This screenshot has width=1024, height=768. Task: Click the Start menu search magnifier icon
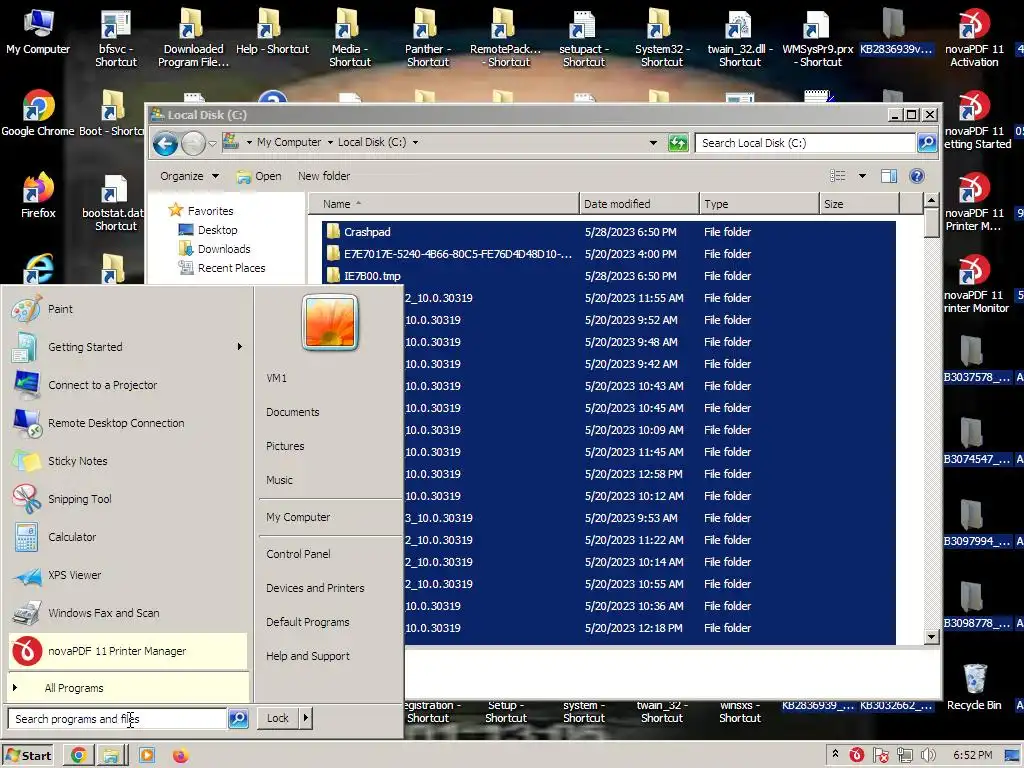pyautogui.click(x=238, y=718)
